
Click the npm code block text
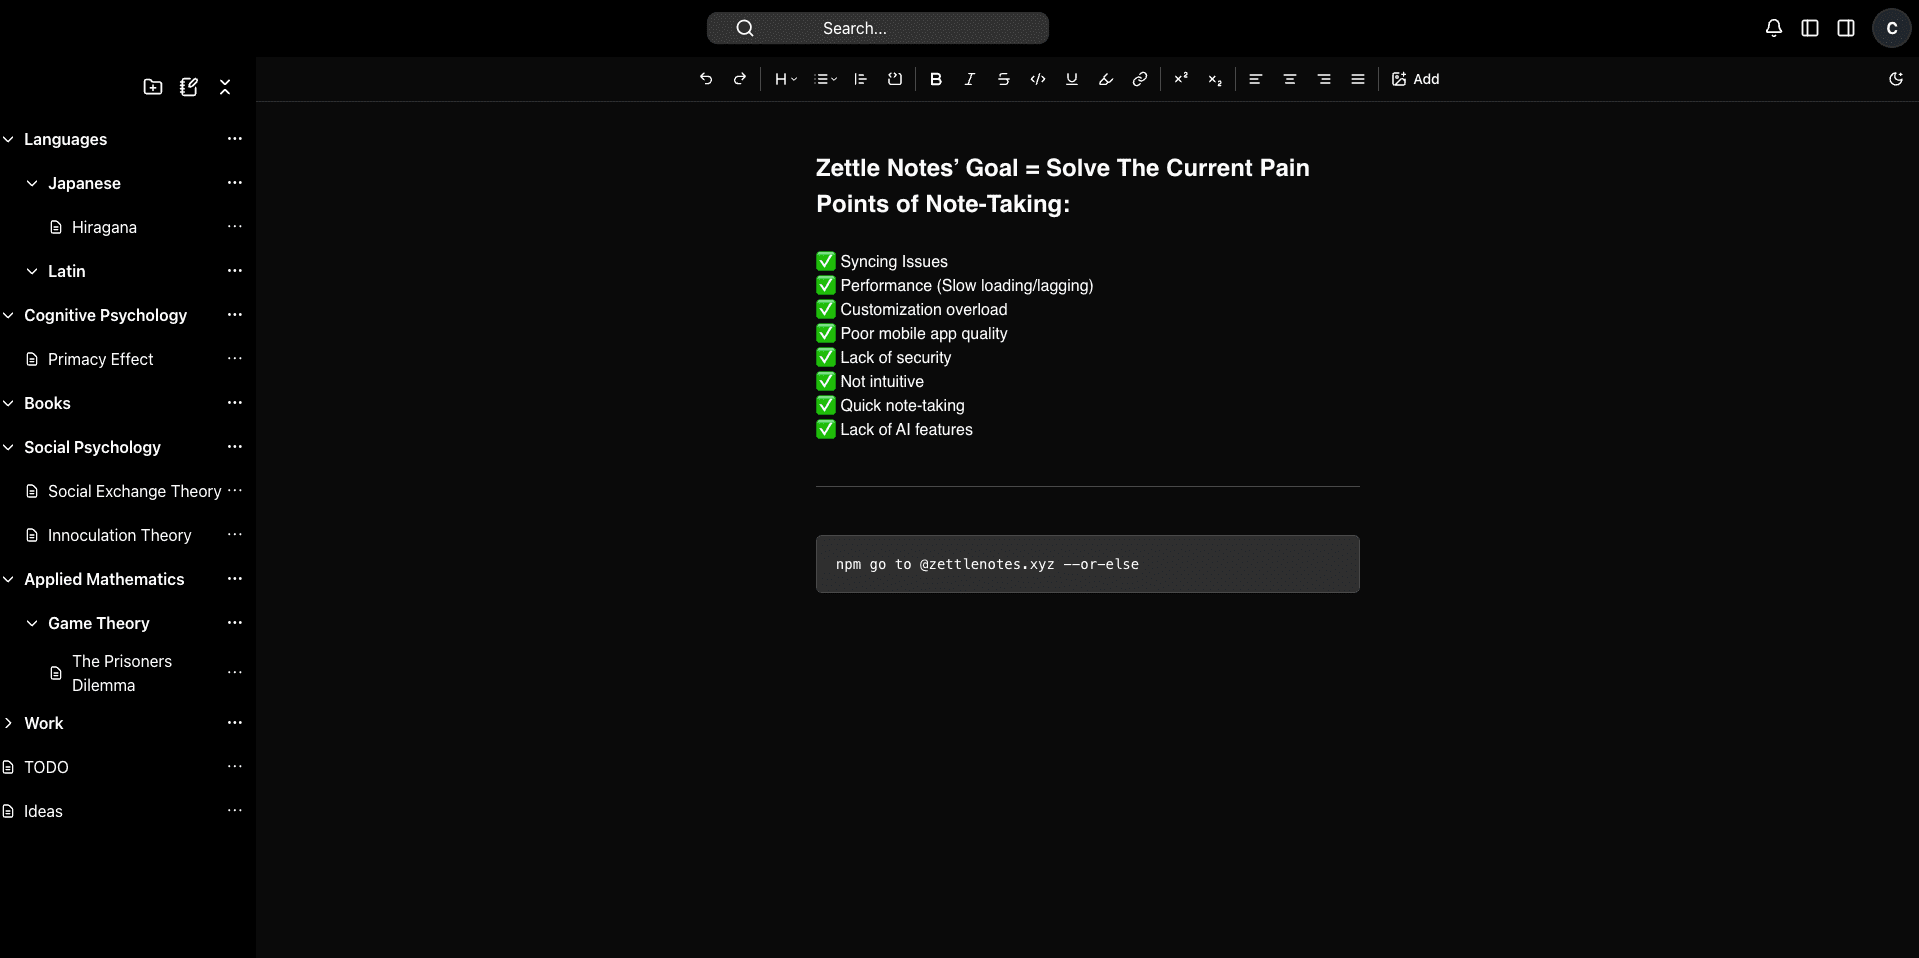[987, 564]
